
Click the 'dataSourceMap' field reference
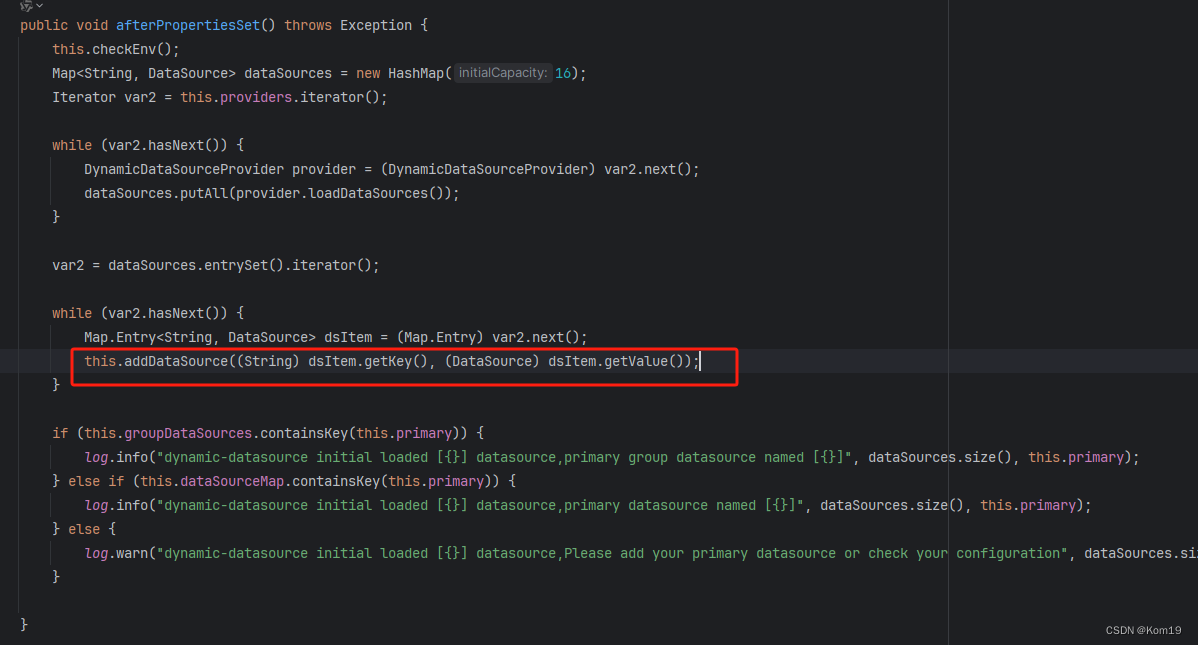pyautogui.click(x=232, y=481)
